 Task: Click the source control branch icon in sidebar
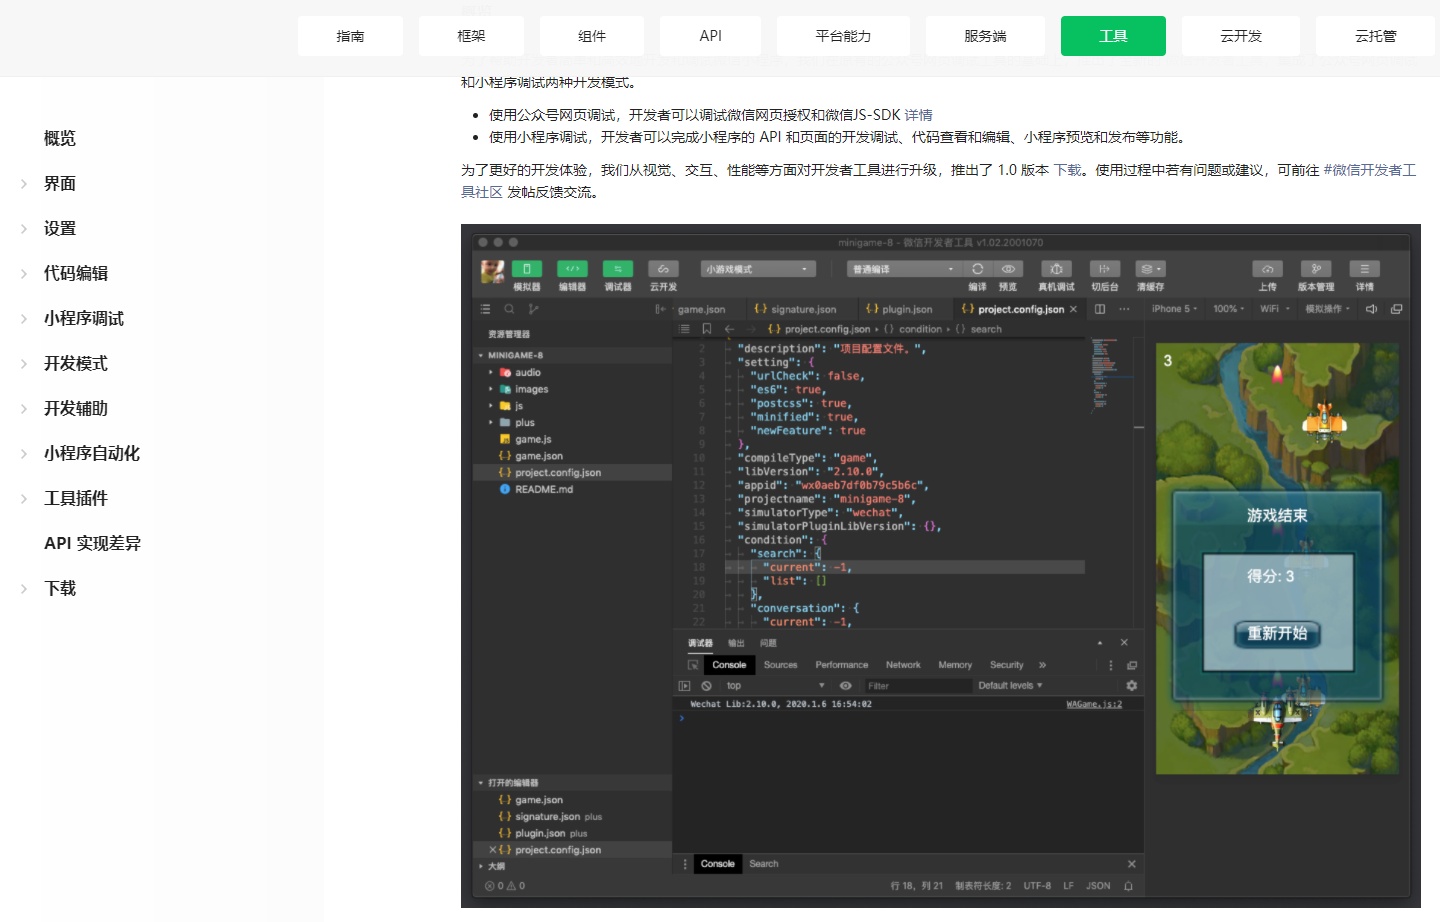point(534,309)
